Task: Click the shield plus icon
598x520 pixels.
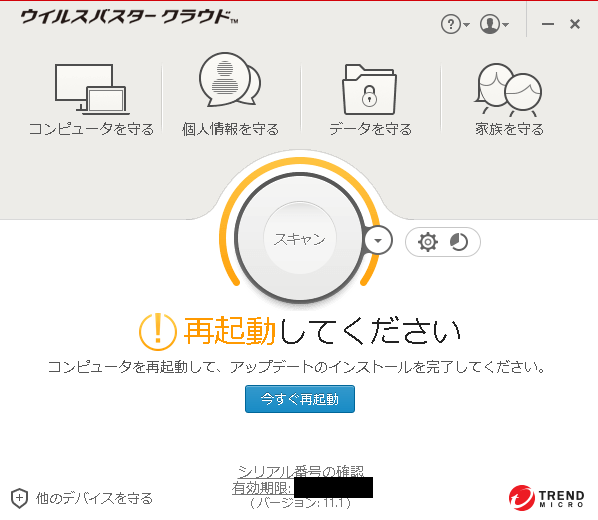Action: tap(19, 498)
